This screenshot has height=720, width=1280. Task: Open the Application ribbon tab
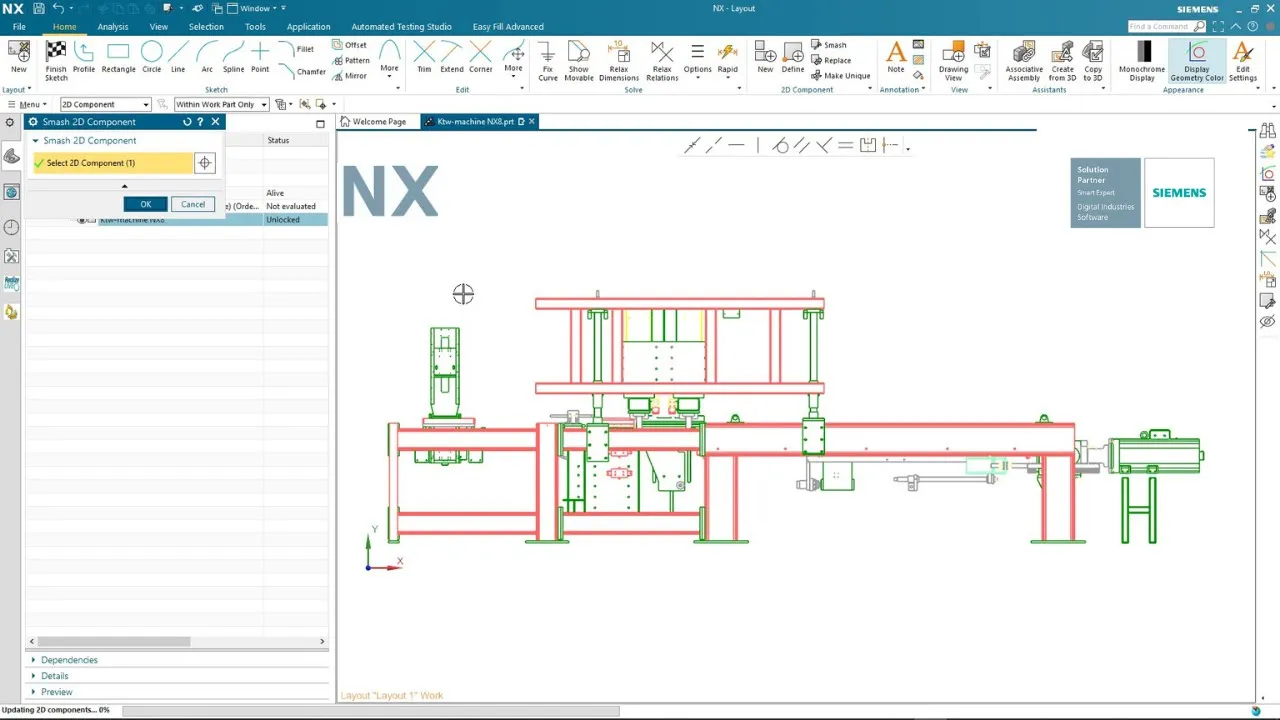point(308,27)
